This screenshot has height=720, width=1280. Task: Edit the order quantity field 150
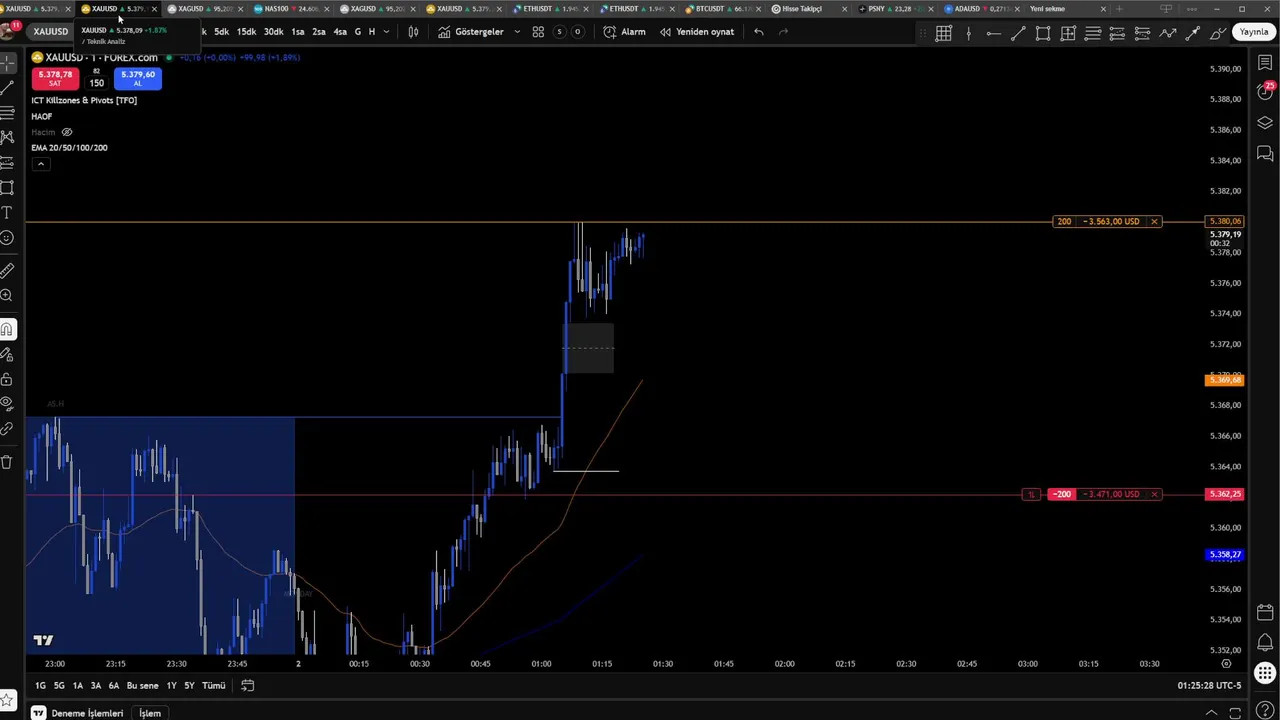[x=96, y=83]
